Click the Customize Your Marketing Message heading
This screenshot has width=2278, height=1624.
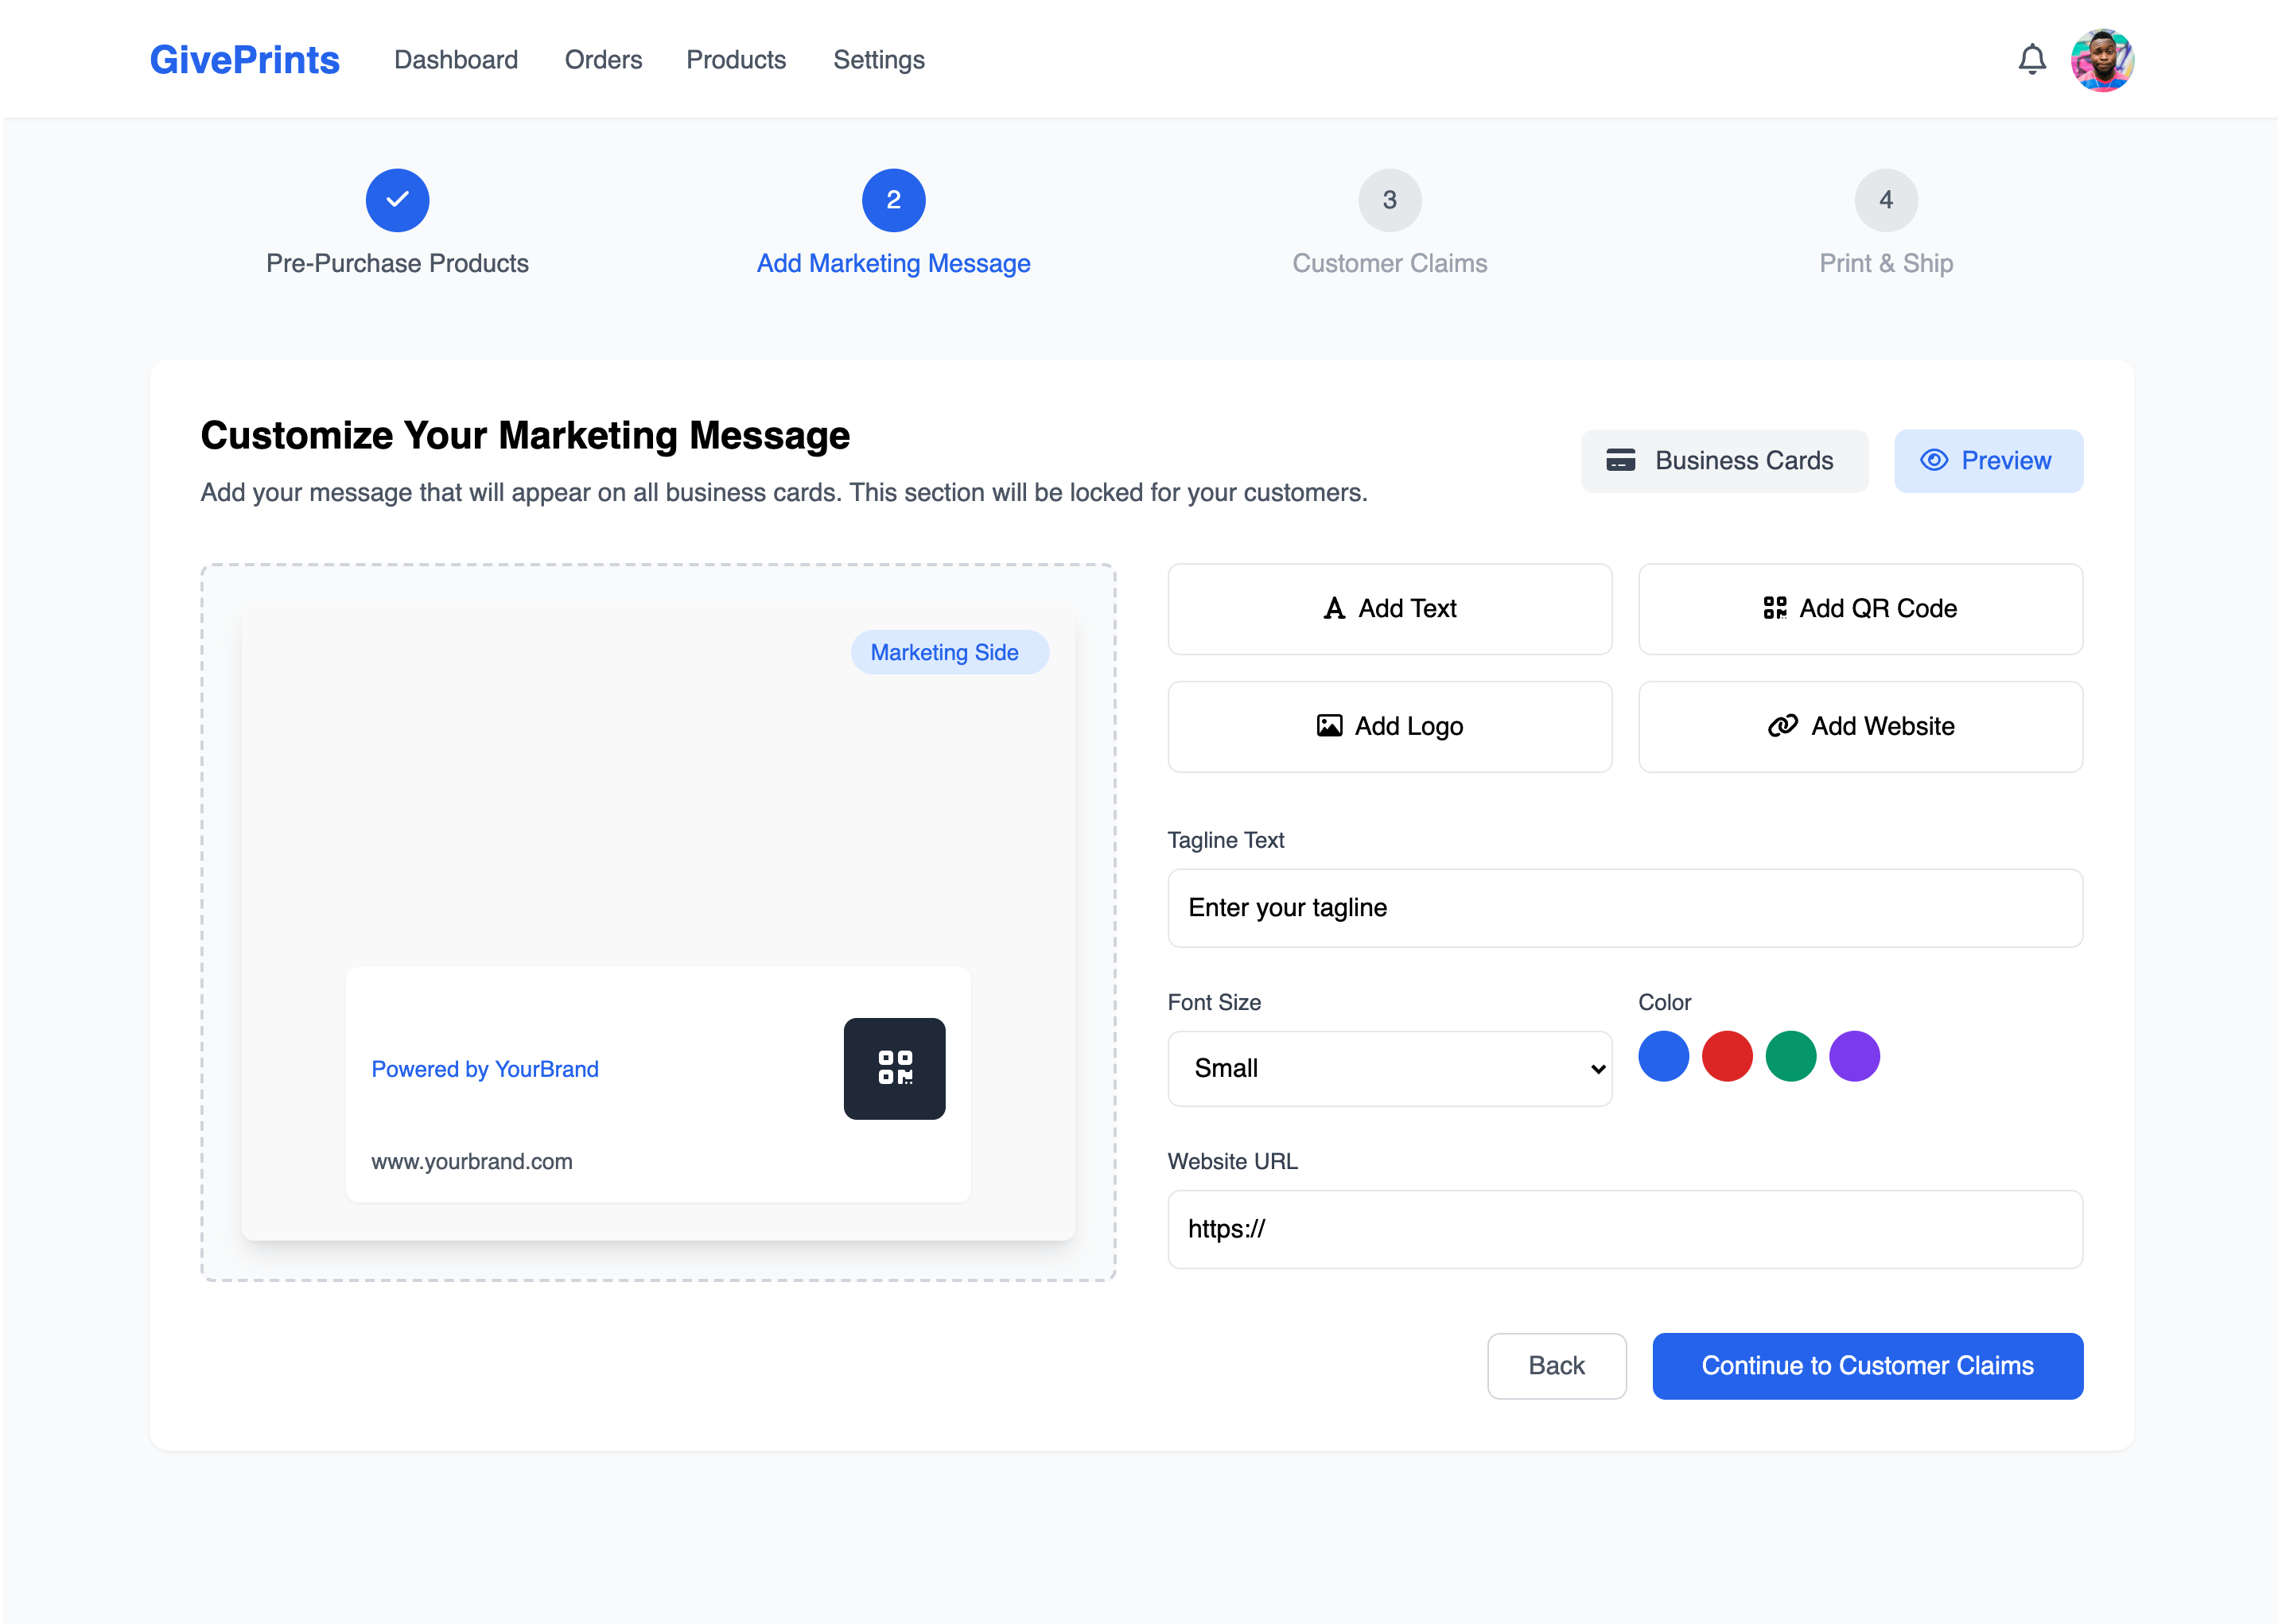(525, 435)
